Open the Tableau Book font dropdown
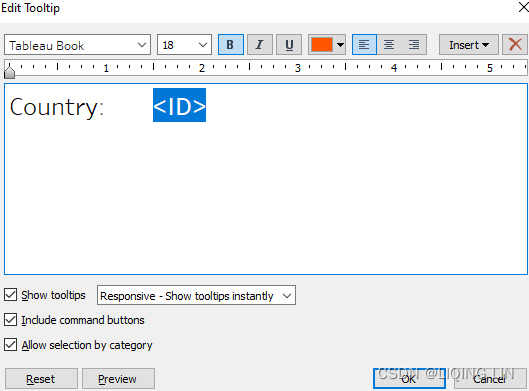Screen dimensions: 529x391 tap(77, 45)
